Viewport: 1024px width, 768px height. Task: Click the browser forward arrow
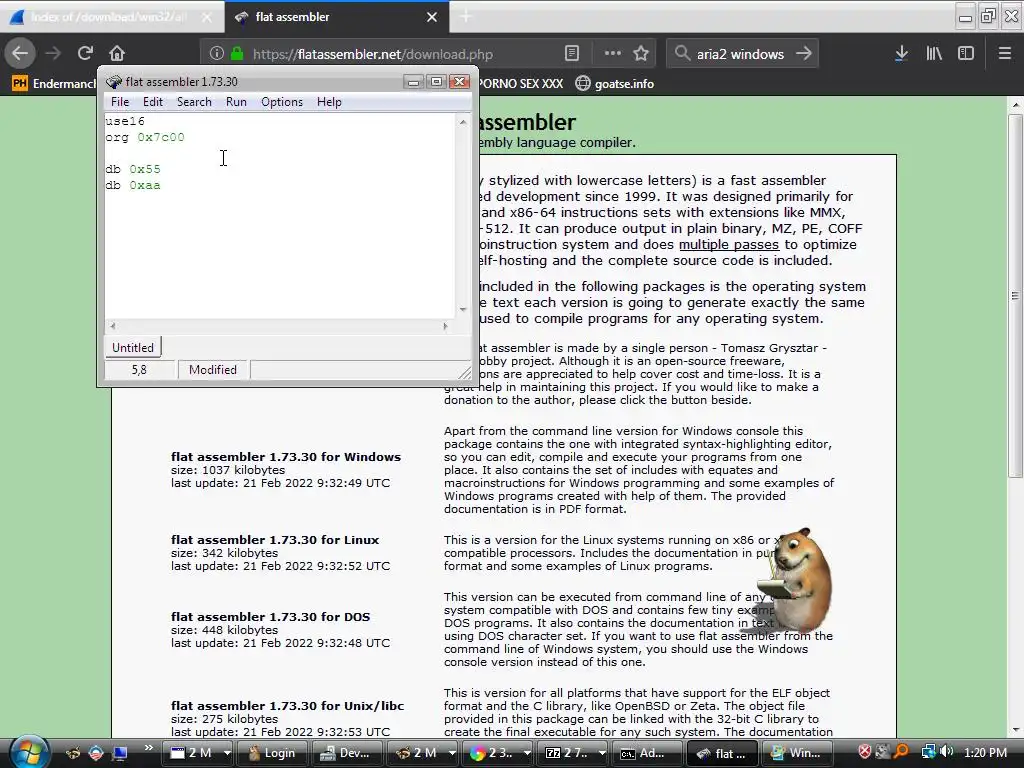click(53, 53)
